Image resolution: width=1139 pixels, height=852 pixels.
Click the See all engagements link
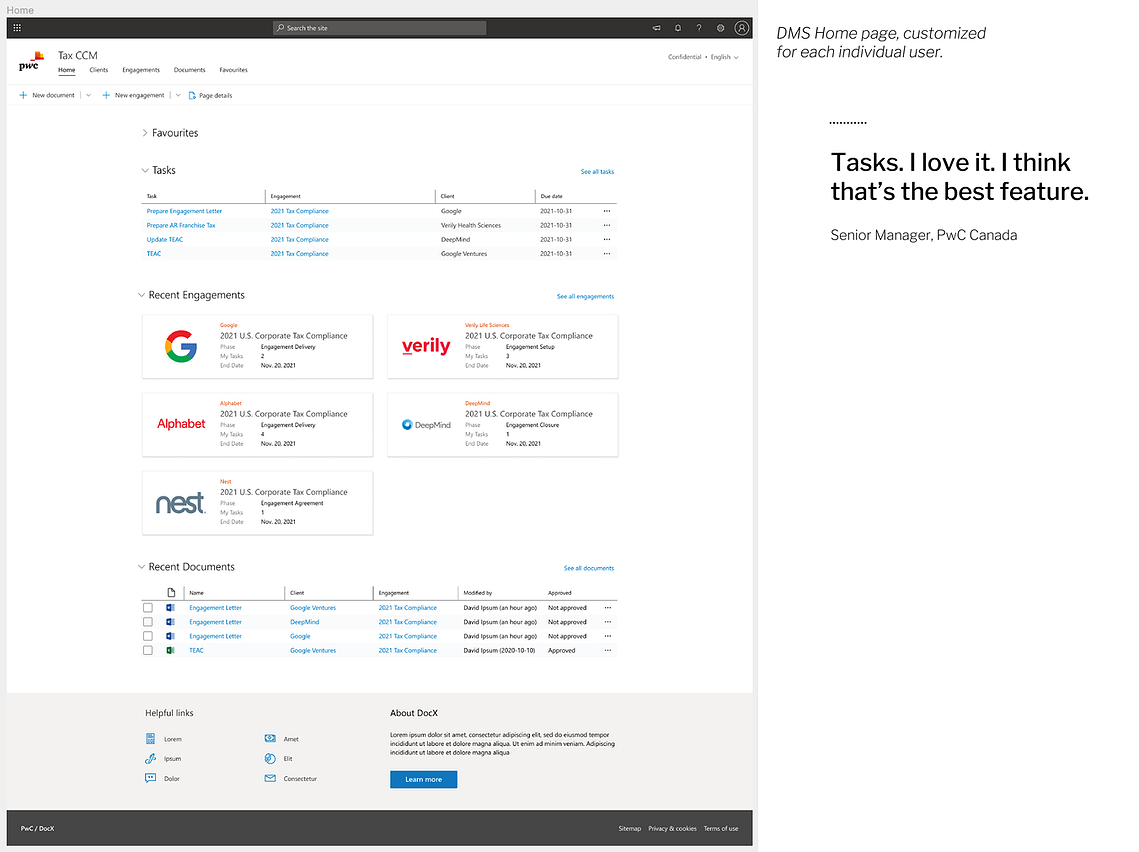585,296
